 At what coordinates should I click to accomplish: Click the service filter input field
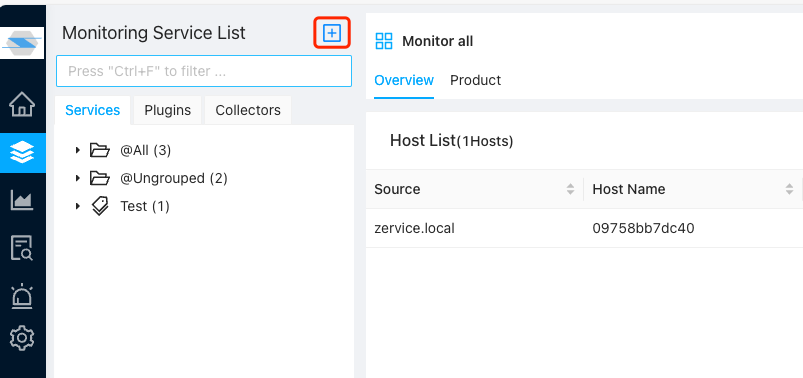coord(204,71)
